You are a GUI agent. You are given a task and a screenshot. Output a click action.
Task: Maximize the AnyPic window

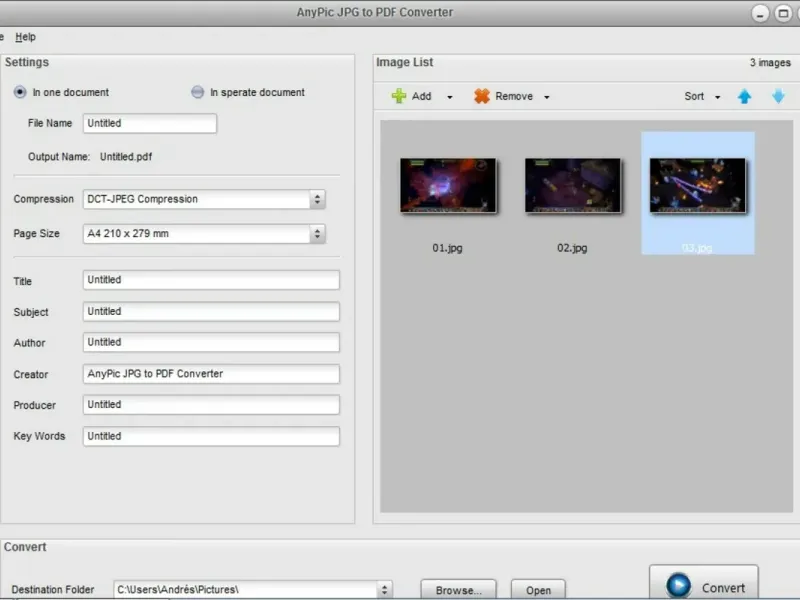[x=783, y=13]
